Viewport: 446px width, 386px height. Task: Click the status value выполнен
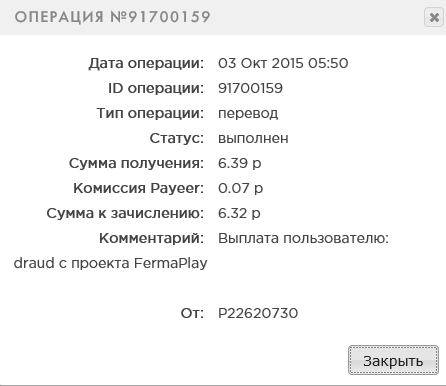(x=253, y=138)
